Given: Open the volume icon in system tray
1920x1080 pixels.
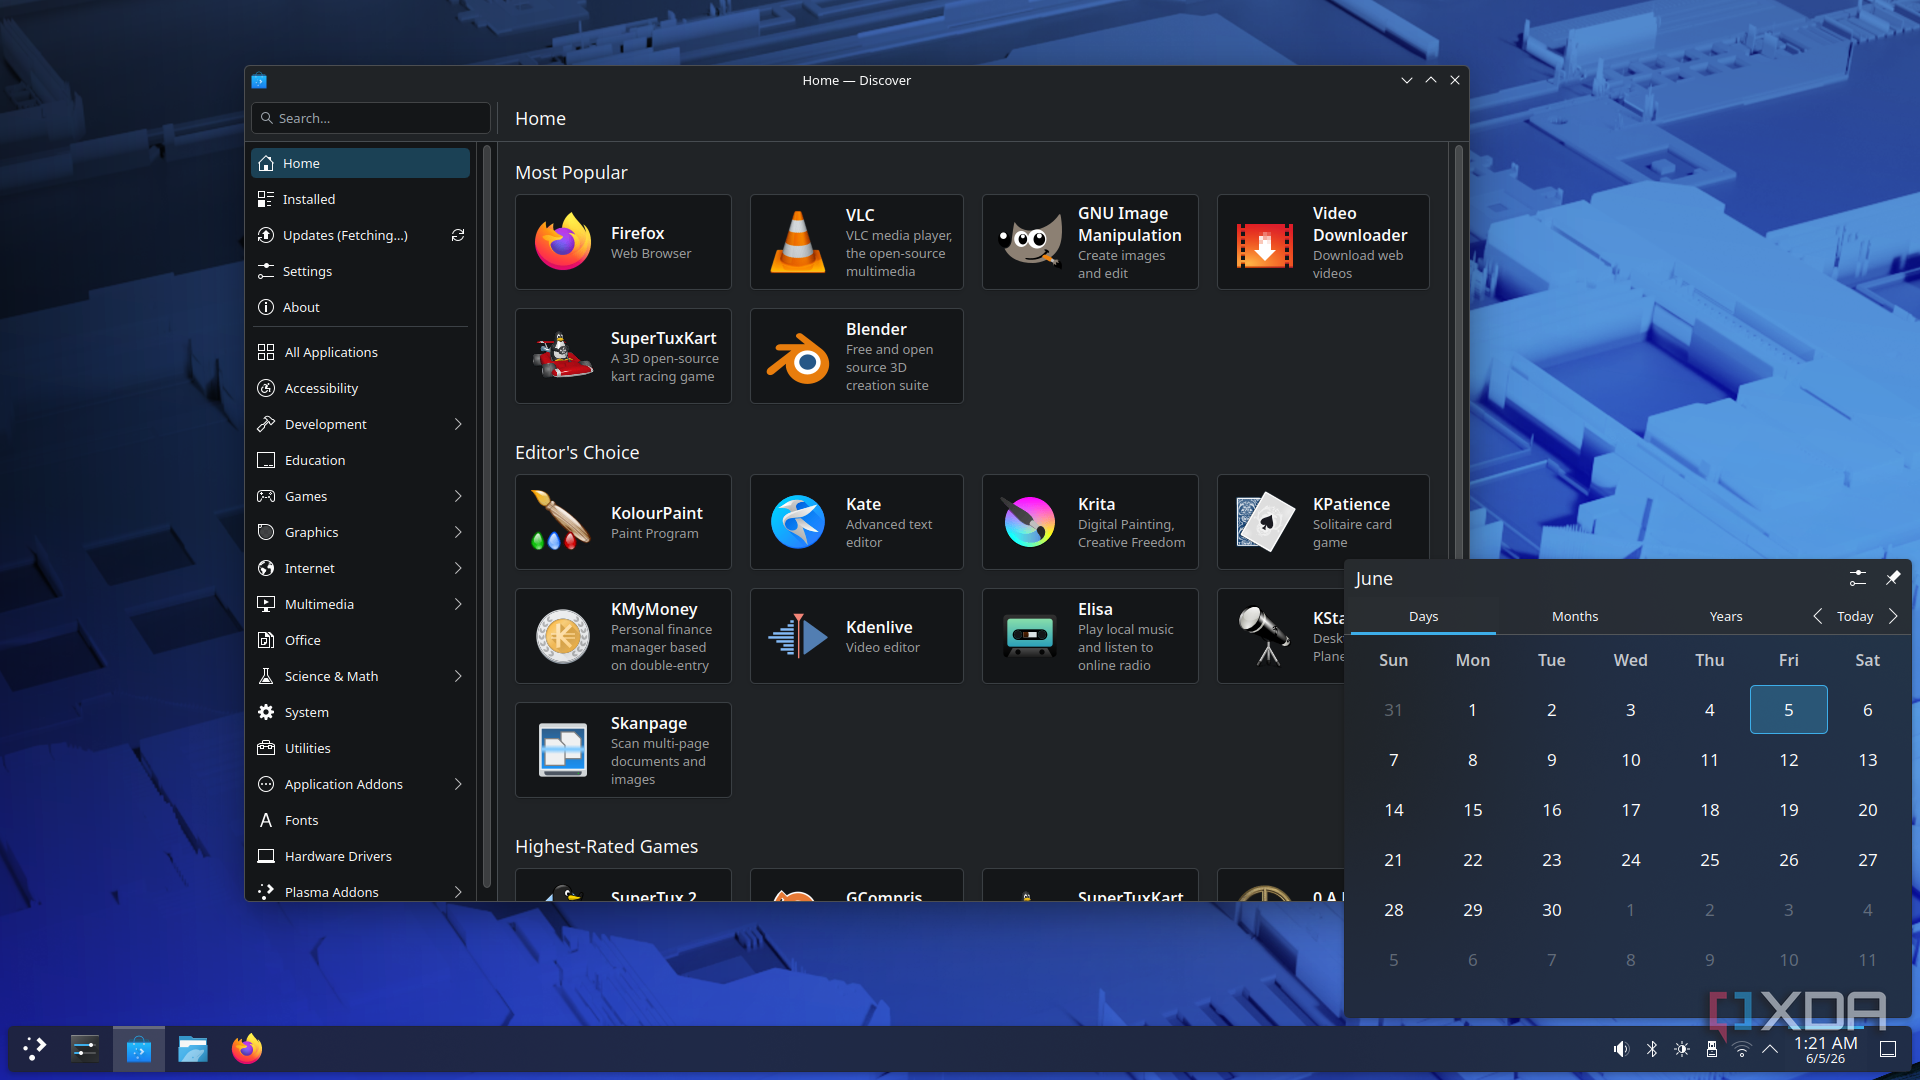Looking at the screenshot, I should (x=1621, y=1049).
